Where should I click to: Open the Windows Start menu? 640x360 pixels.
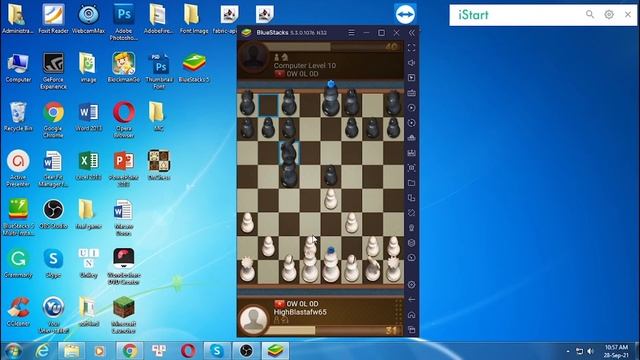(x=13, y=351)
